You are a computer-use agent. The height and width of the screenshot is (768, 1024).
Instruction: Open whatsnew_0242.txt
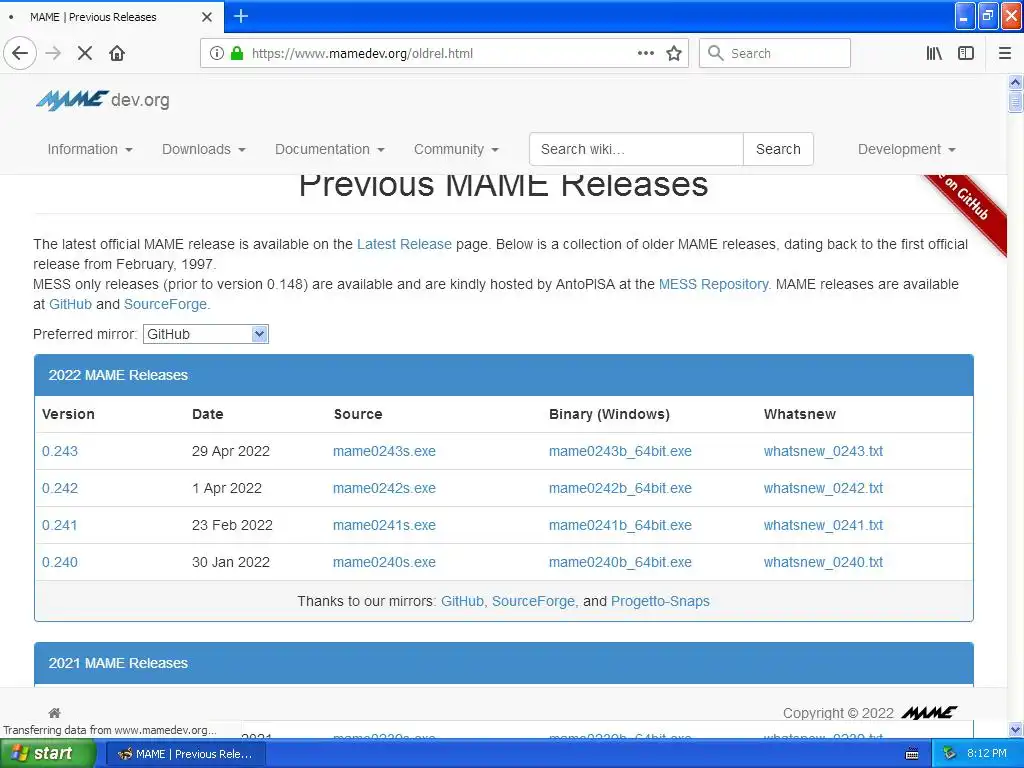(x=824, y=488)
